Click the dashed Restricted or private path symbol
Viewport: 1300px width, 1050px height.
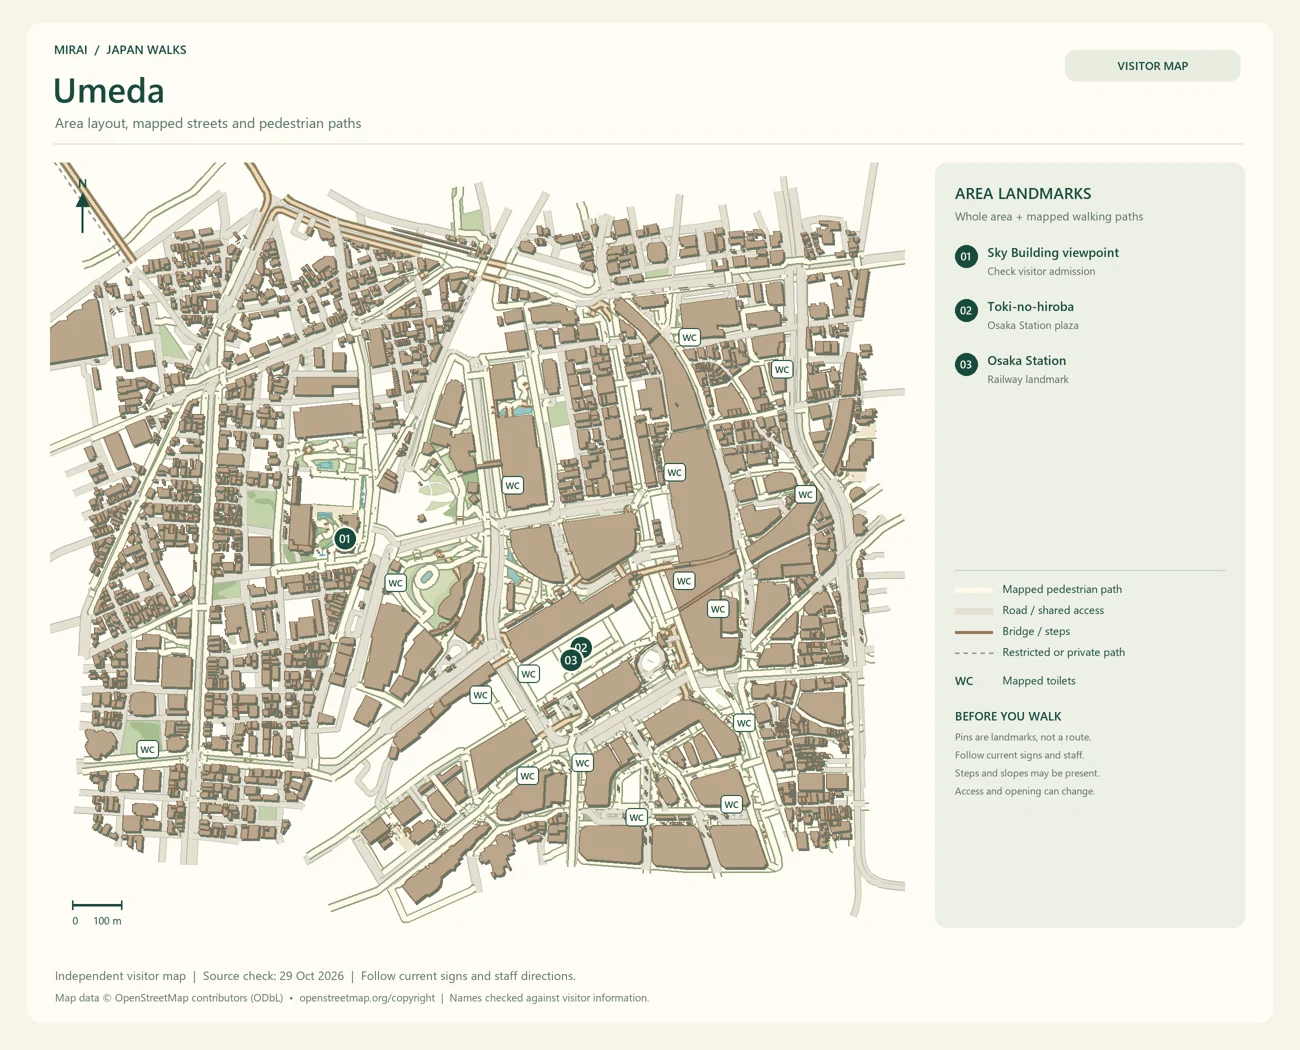coord(974,653)
